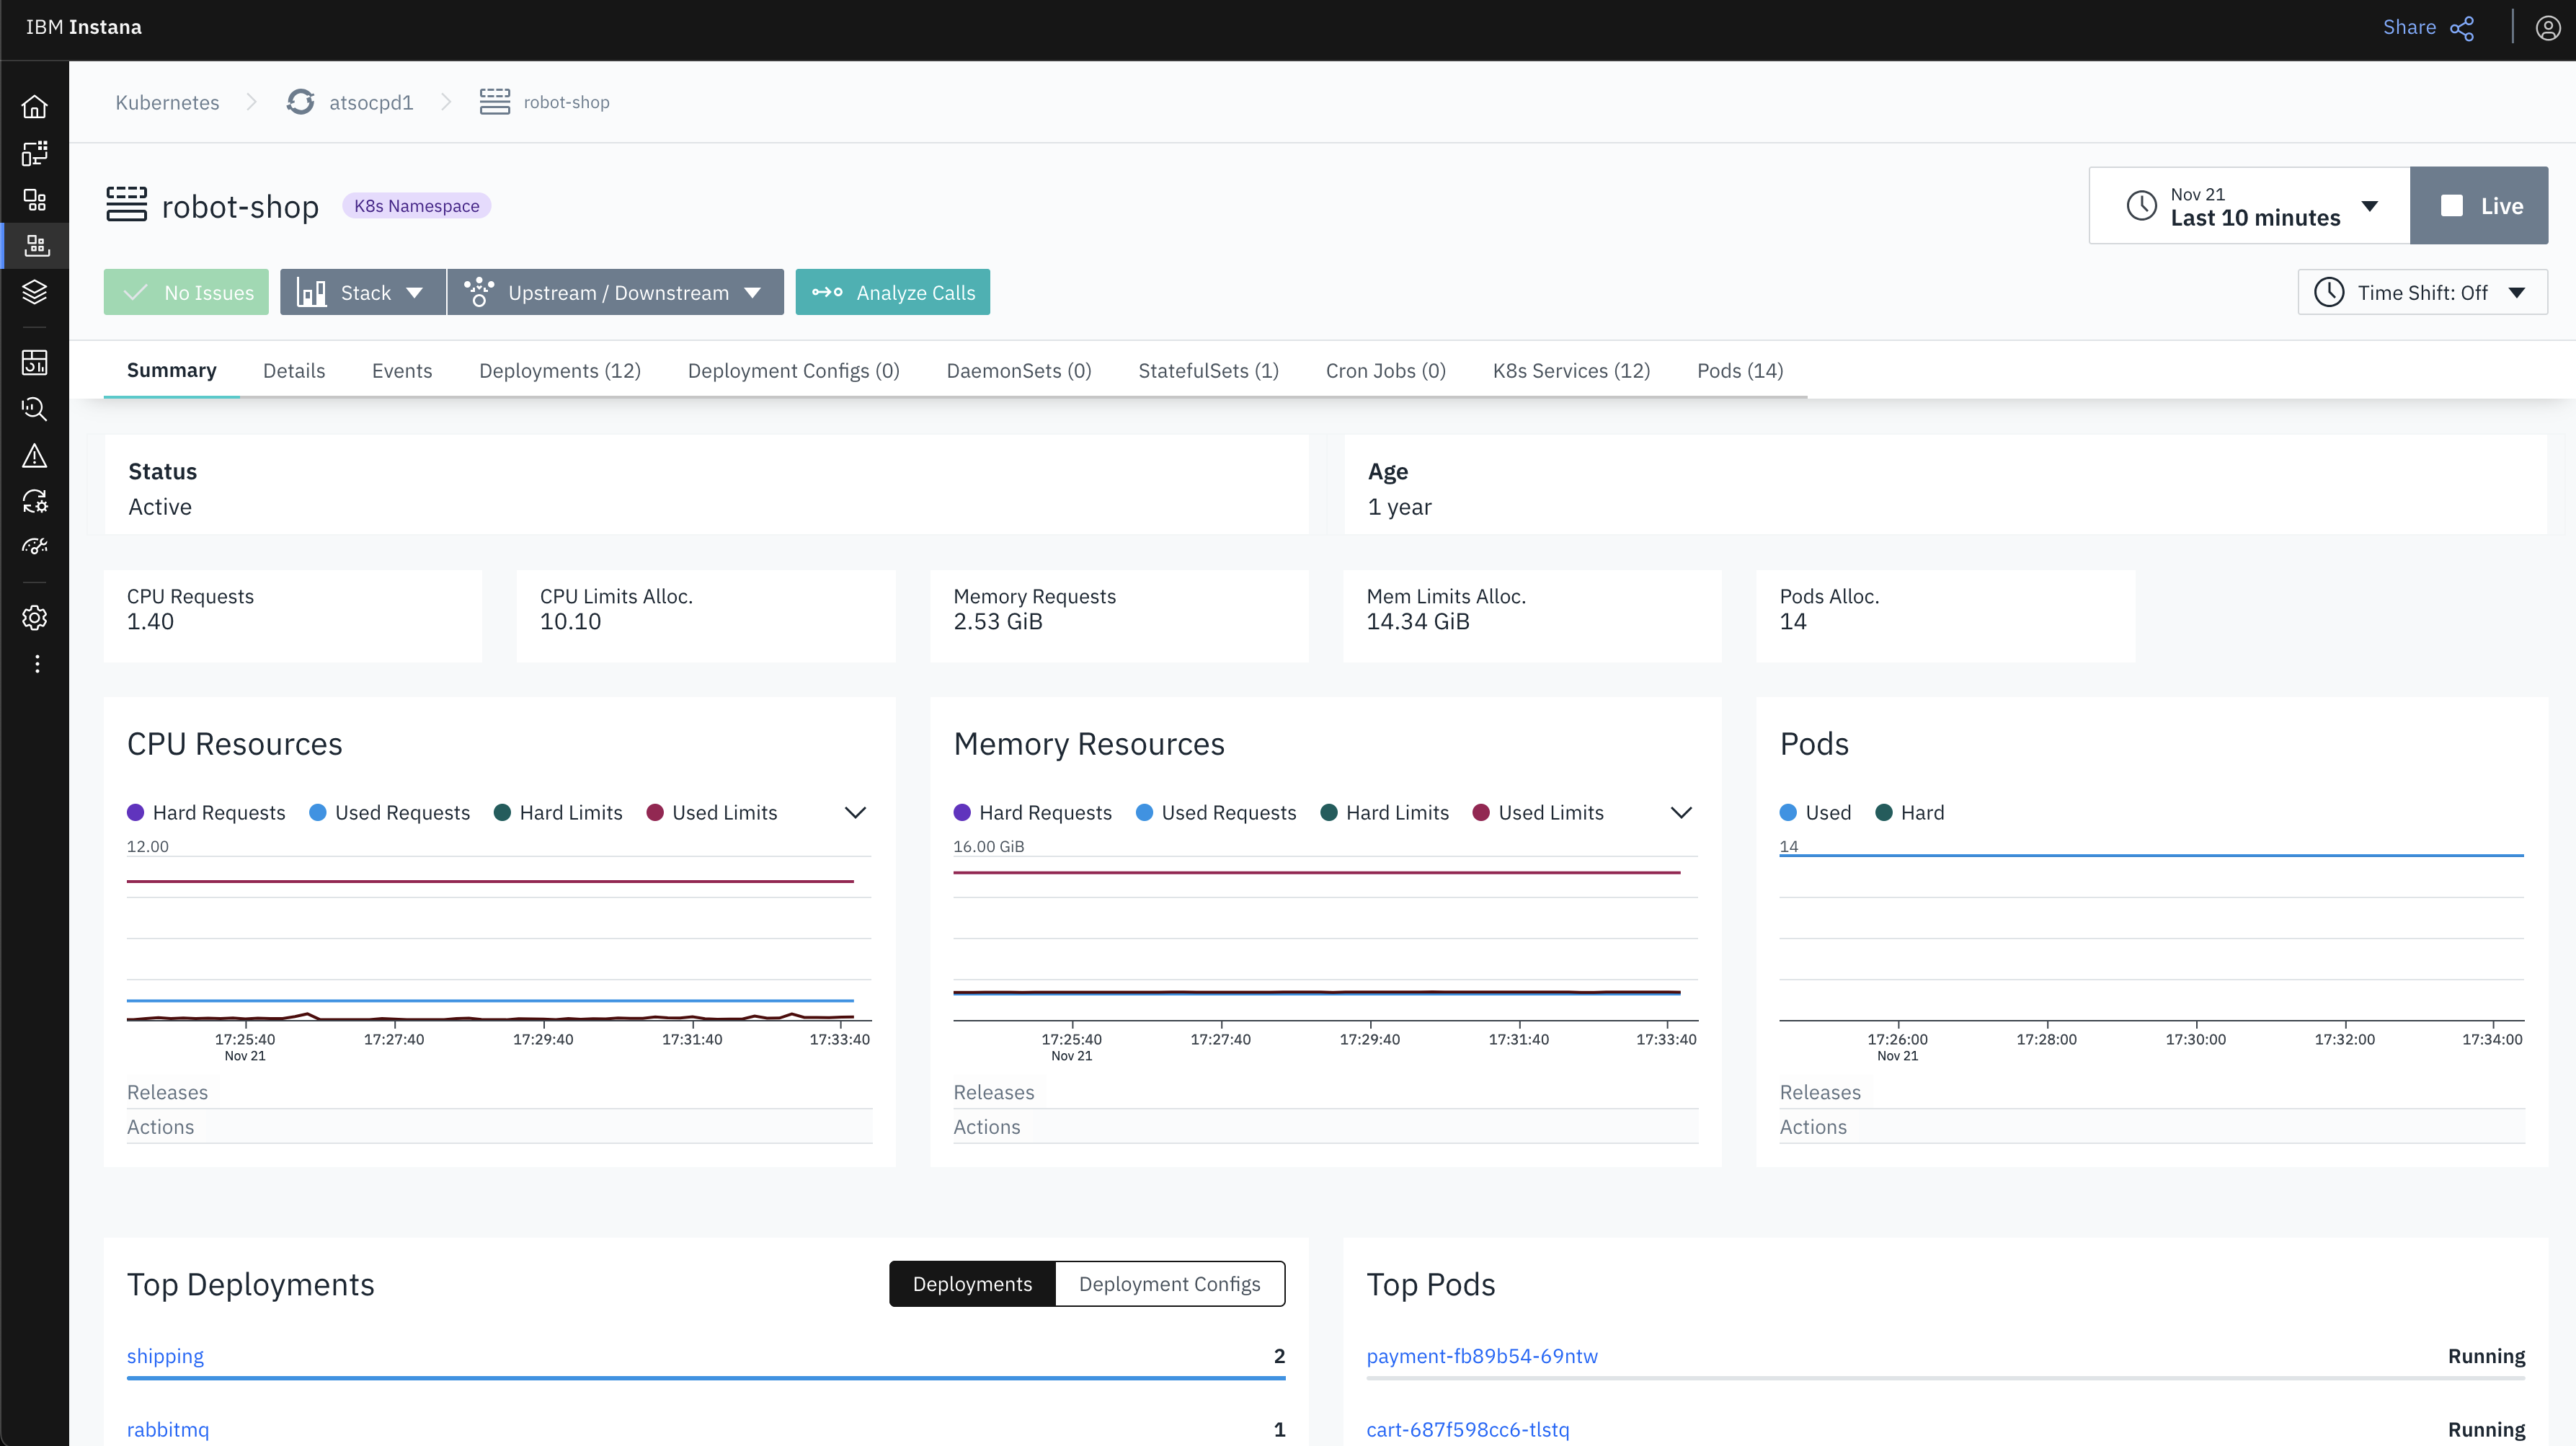Toggle CPU Used Requests legend series
The width and height of the screenshot is (2576, 1446).
(x=389, y=813)
